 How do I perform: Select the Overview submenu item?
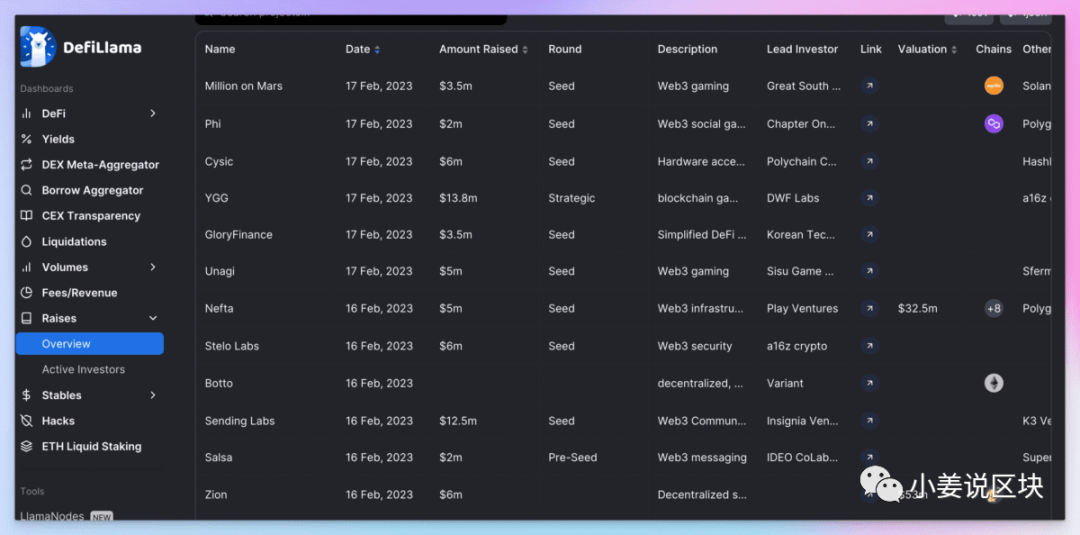[x=90, y=344]
